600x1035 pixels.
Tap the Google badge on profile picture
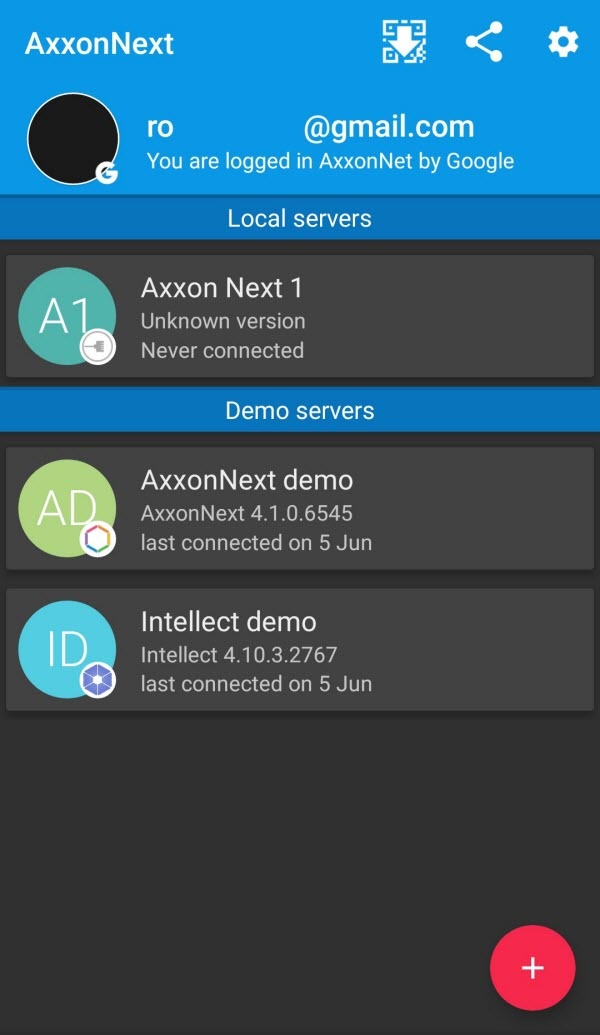(x=107, y=174)
